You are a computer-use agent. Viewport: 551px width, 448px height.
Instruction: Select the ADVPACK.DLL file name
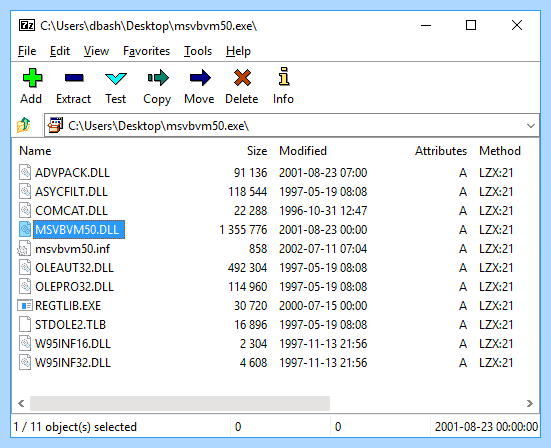[72, 173]
